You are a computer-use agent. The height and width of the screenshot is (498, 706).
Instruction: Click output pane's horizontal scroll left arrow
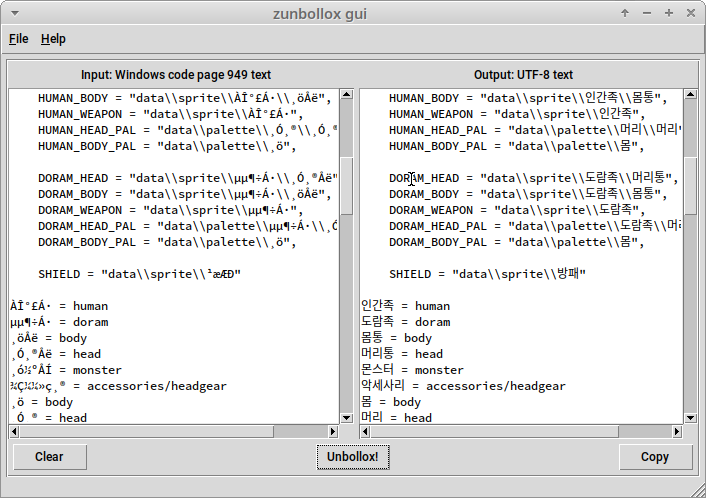[x=365, y=431]
